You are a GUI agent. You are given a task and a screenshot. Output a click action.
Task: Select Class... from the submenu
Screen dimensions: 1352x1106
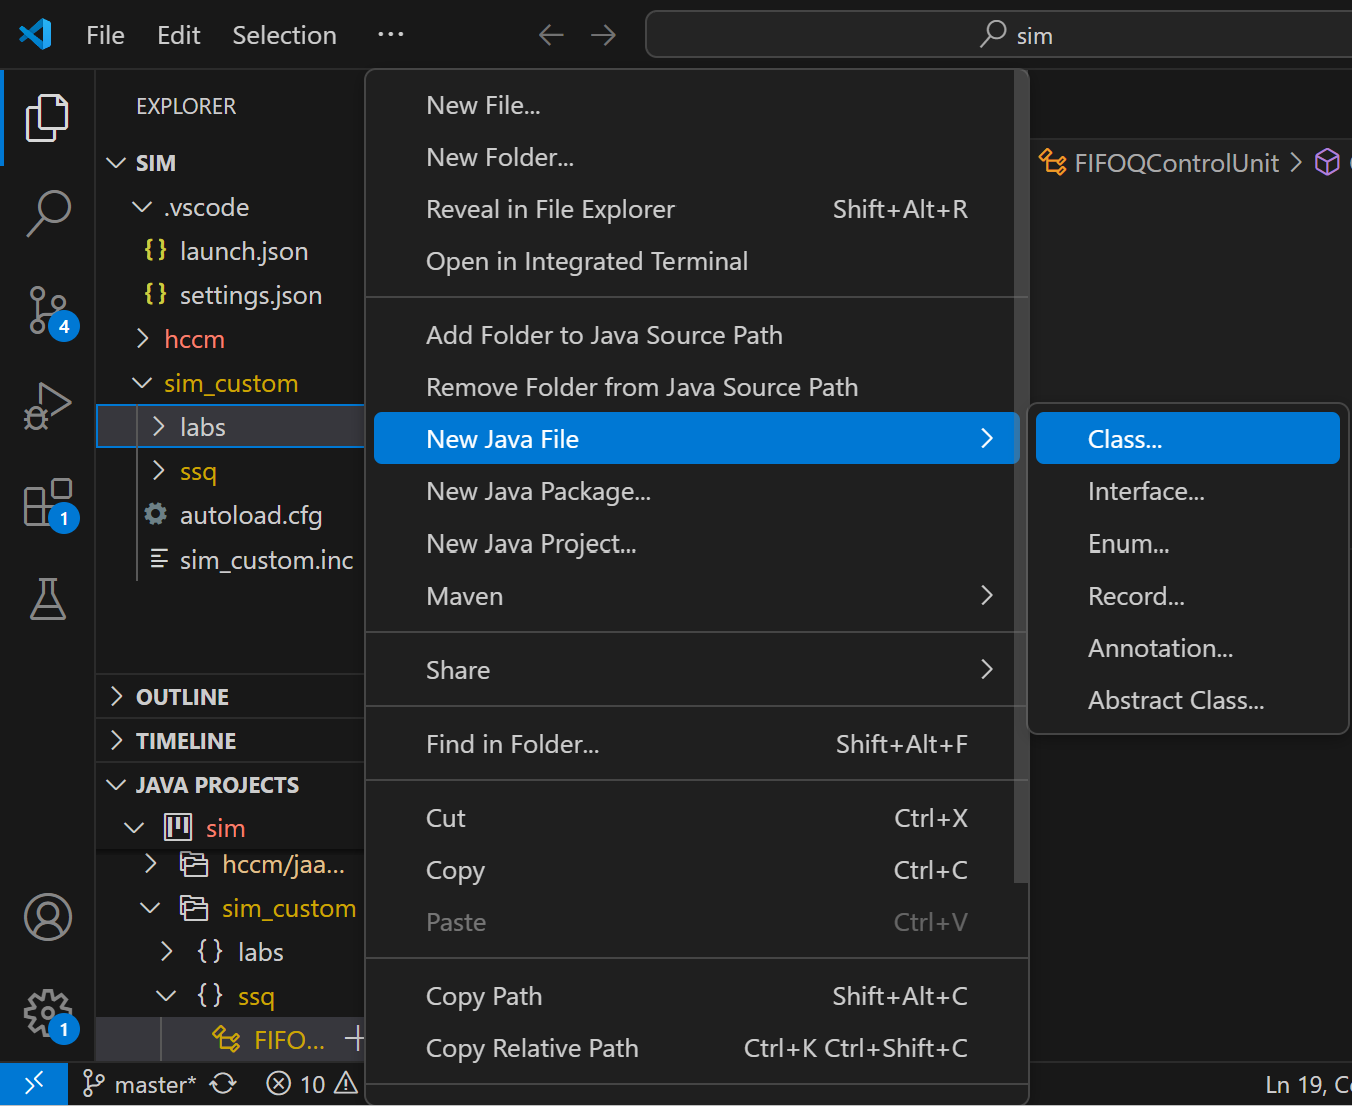1124,439
